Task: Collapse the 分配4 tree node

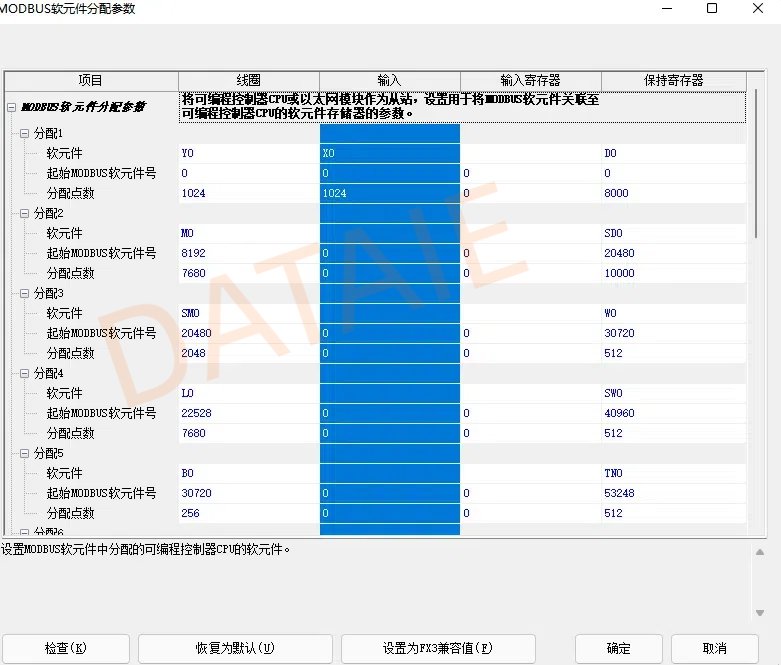Action: click(x=24, y=374)
